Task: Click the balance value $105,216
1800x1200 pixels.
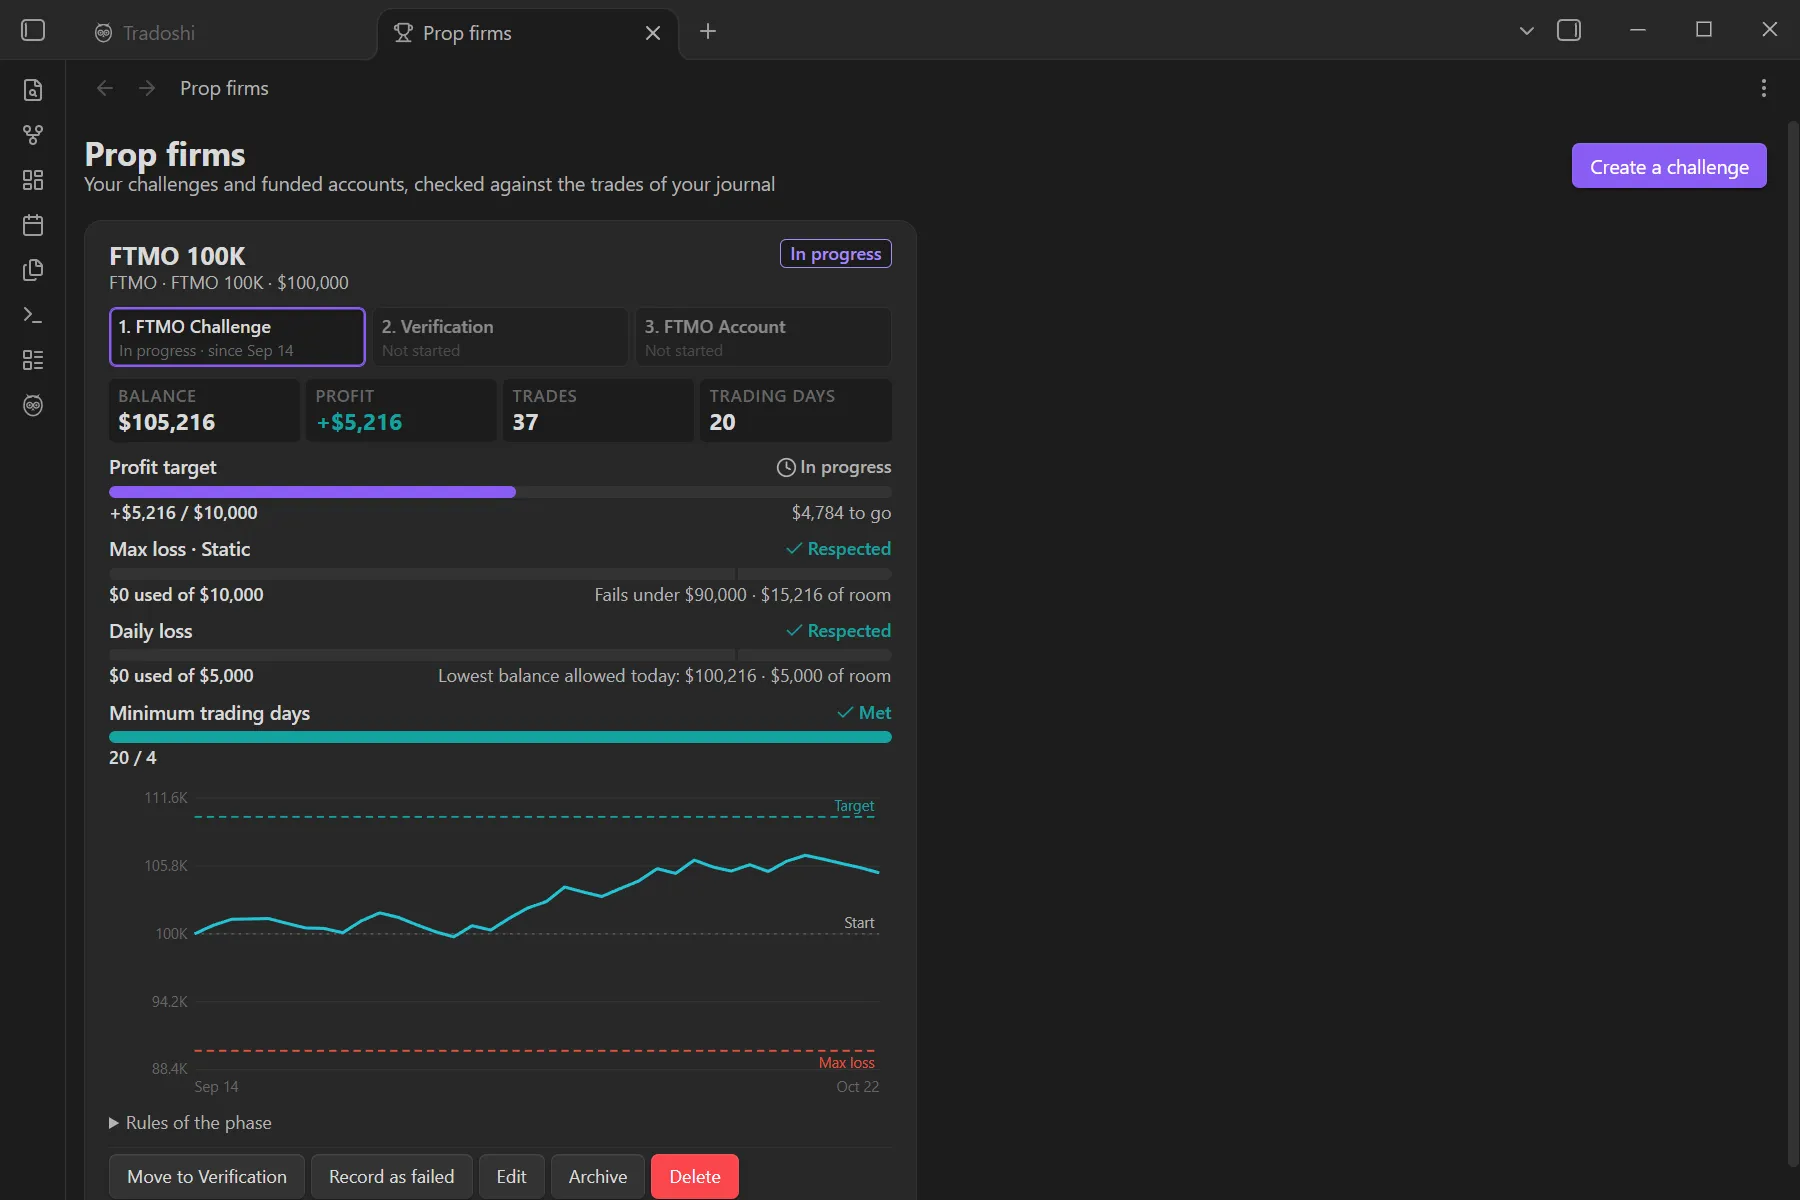Action: point(167,422)
